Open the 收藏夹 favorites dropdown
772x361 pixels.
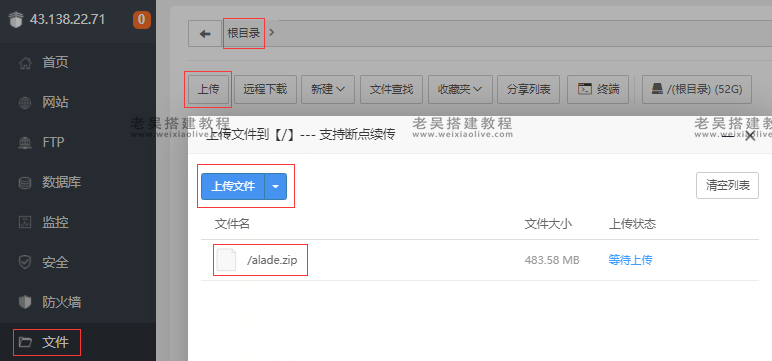point(460,89)
